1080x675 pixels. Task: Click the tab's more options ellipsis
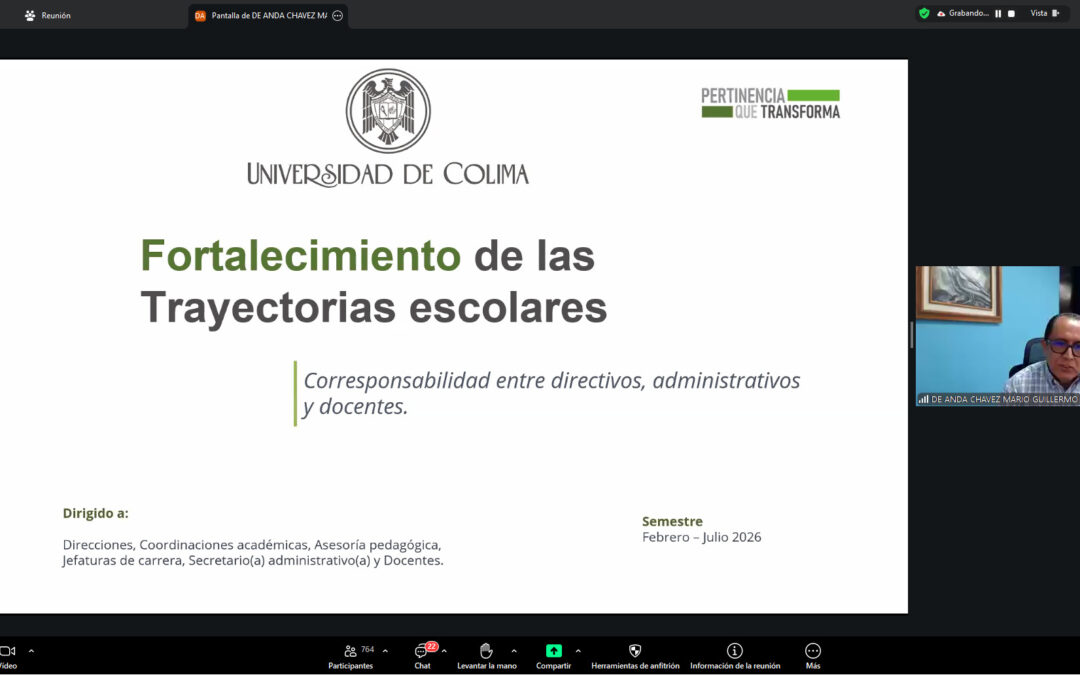337,15
